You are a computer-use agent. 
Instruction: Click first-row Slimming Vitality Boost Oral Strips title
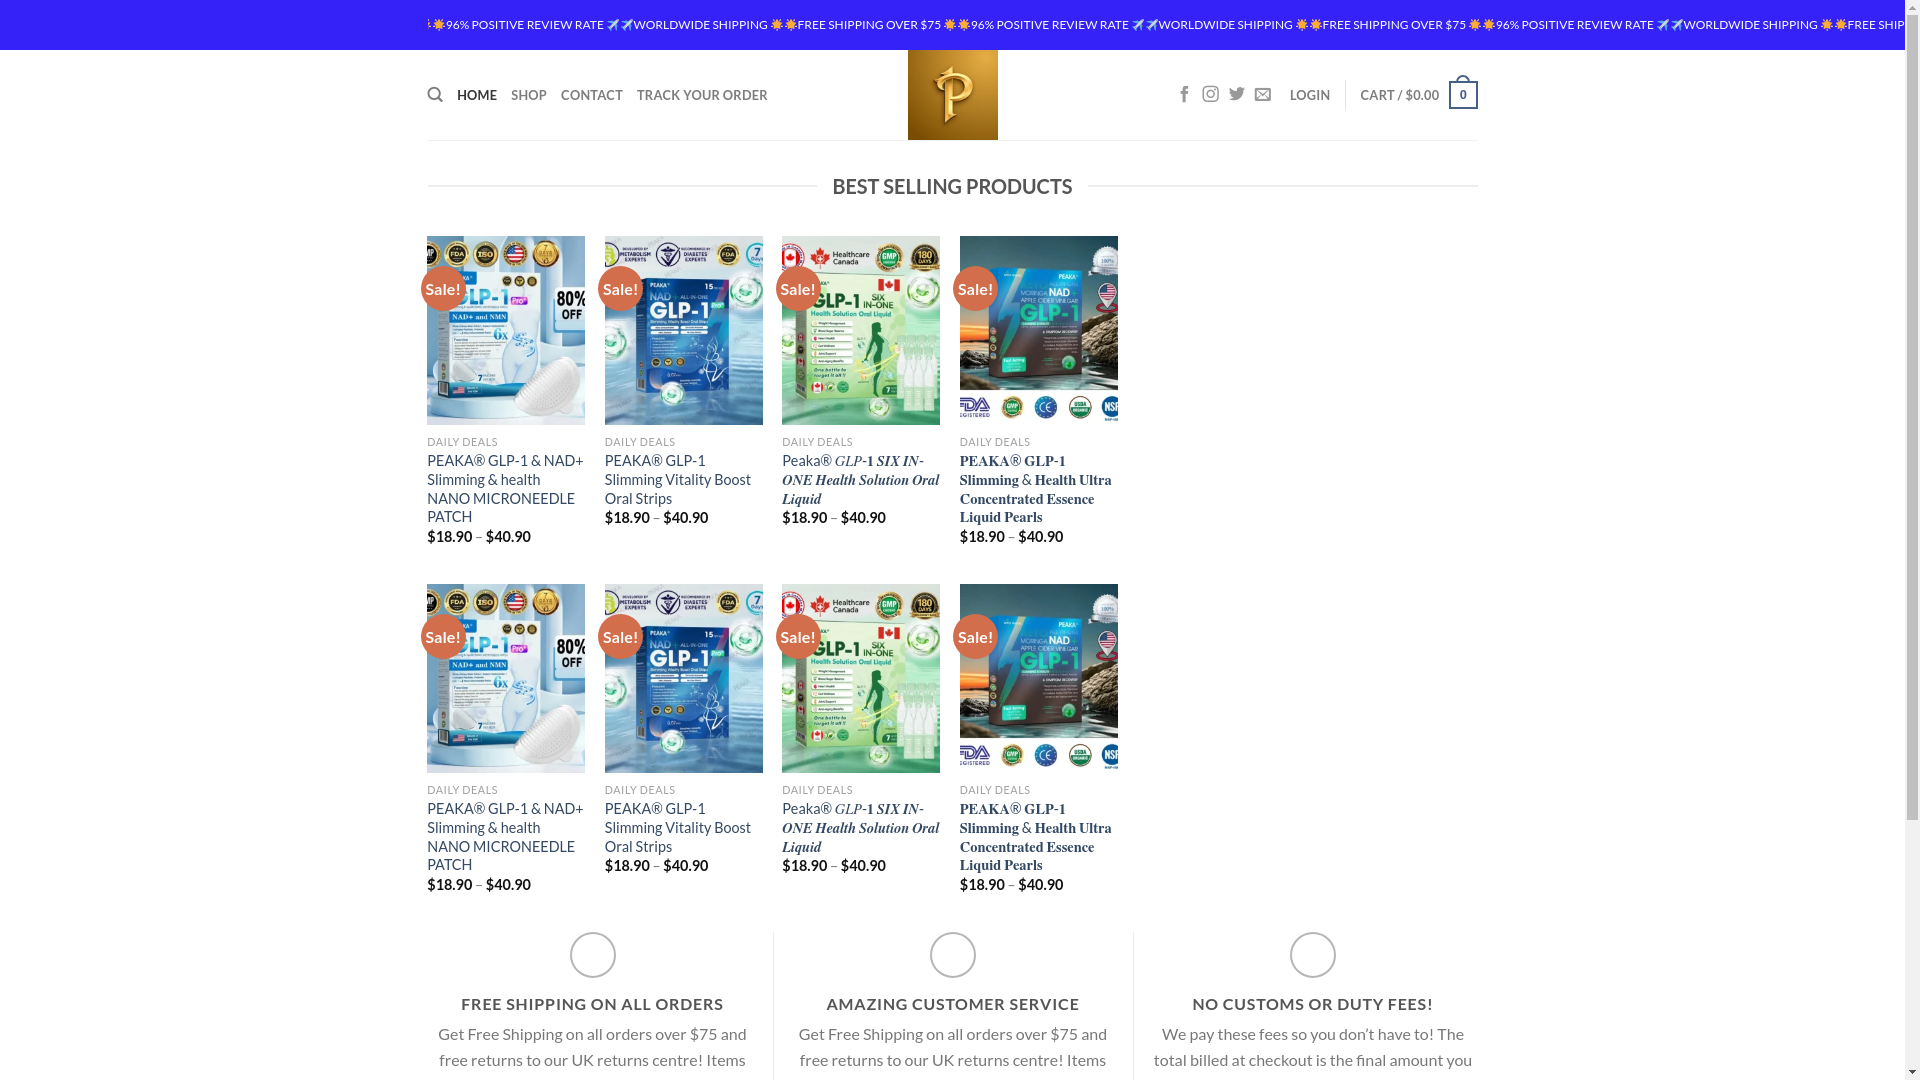(x=678, y=480)
